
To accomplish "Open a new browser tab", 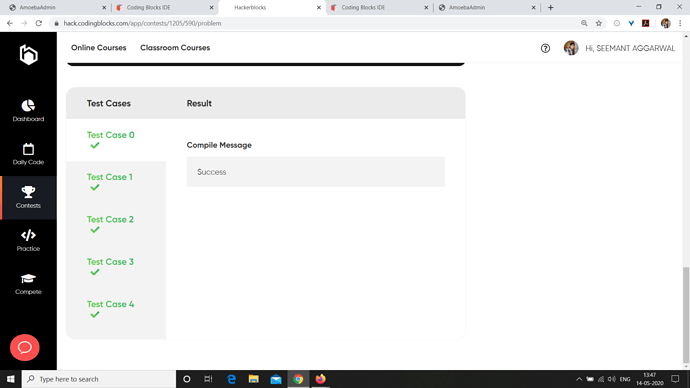I will tap(551, 7).
